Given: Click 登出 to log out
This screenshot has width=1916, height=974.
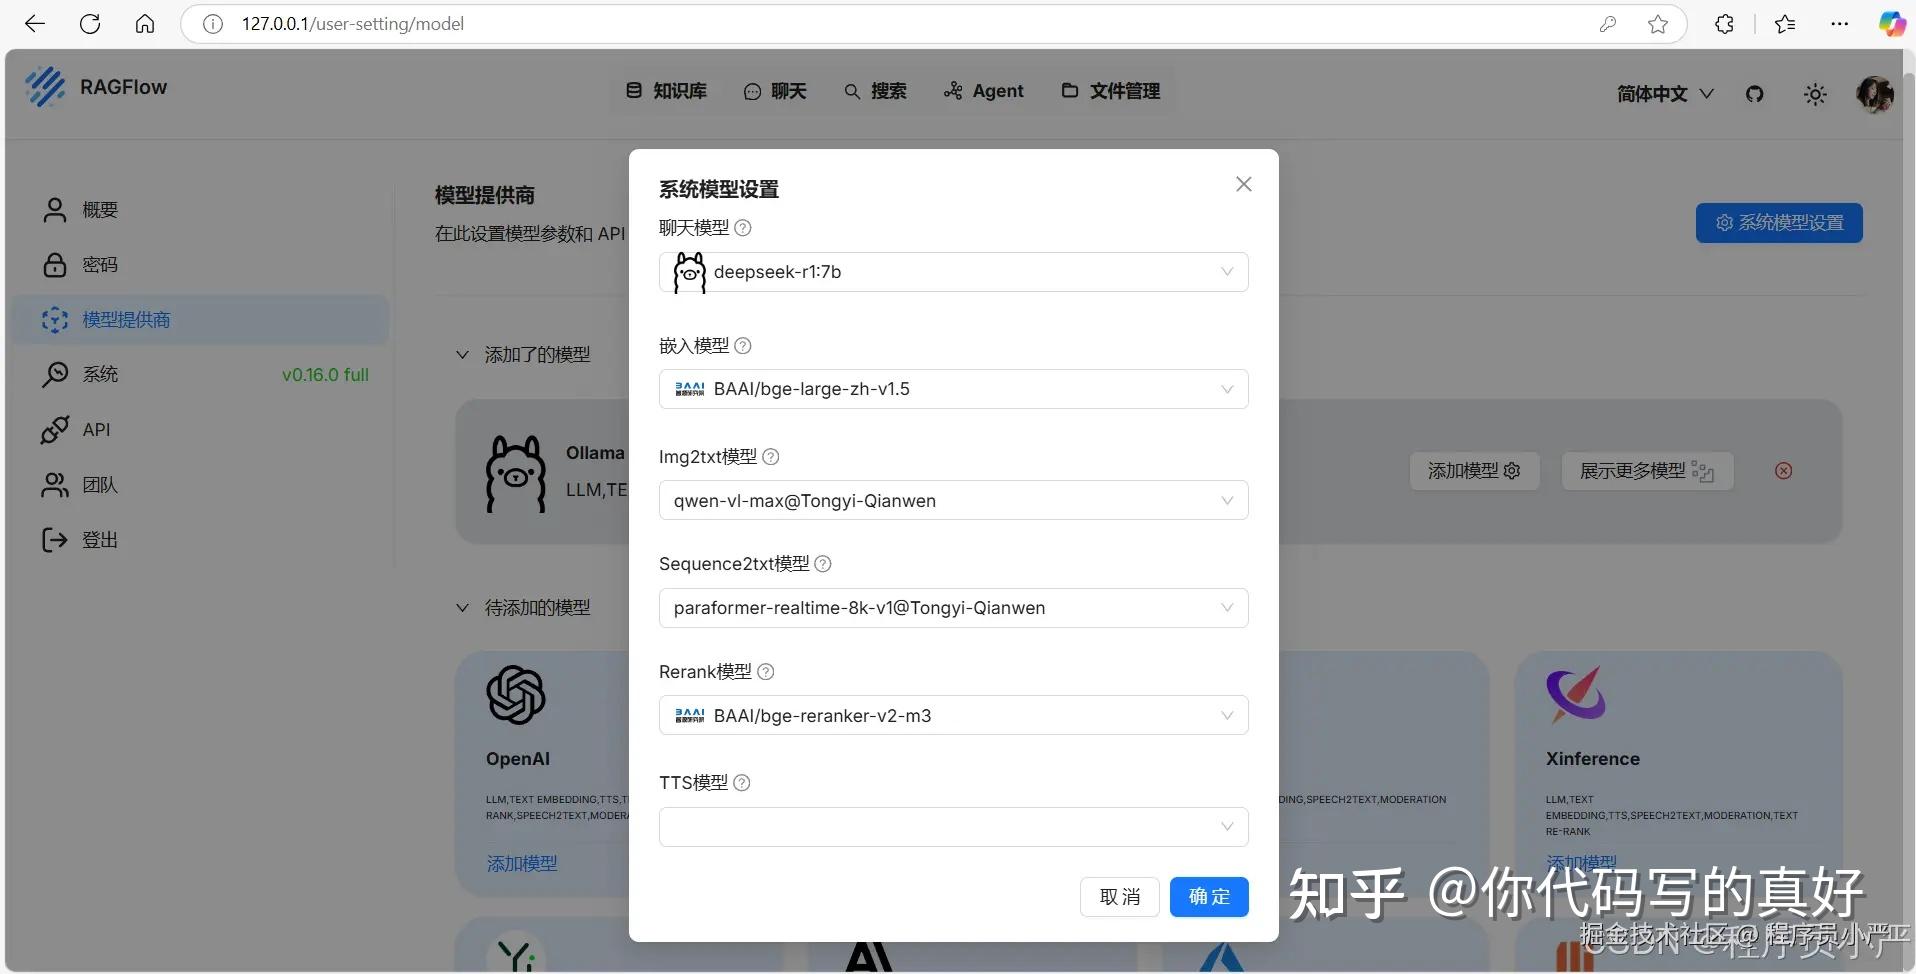Looking at the screenshot, I should (200, 540).
